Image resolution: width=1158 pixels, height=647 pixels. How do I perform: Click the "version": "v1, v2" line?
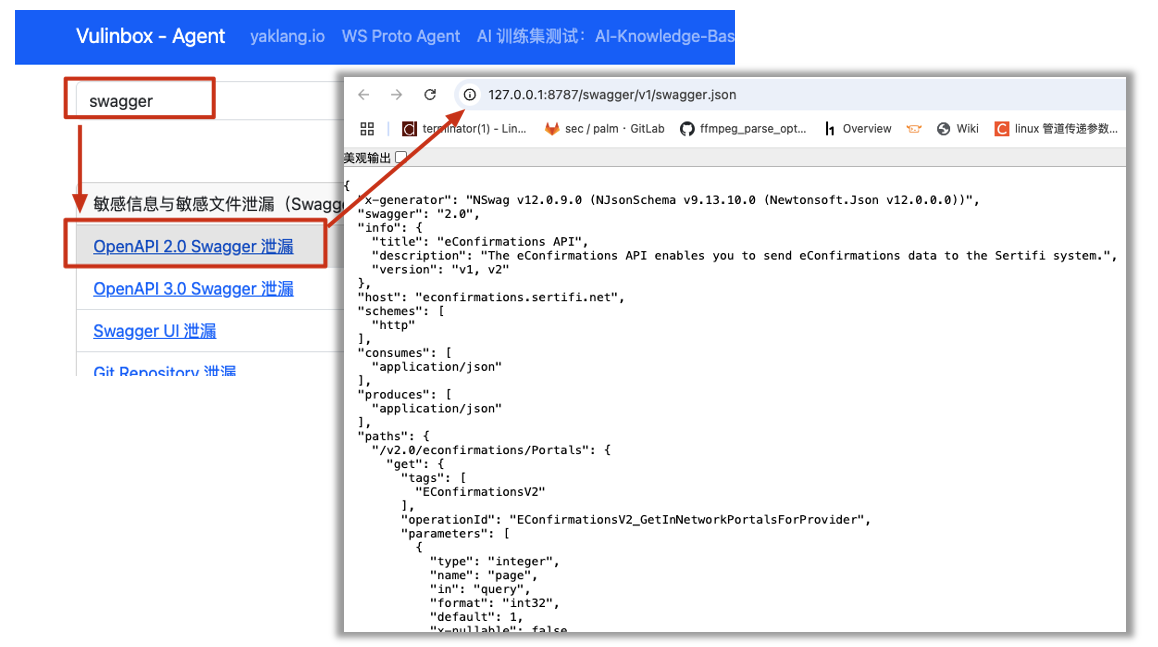440,270
